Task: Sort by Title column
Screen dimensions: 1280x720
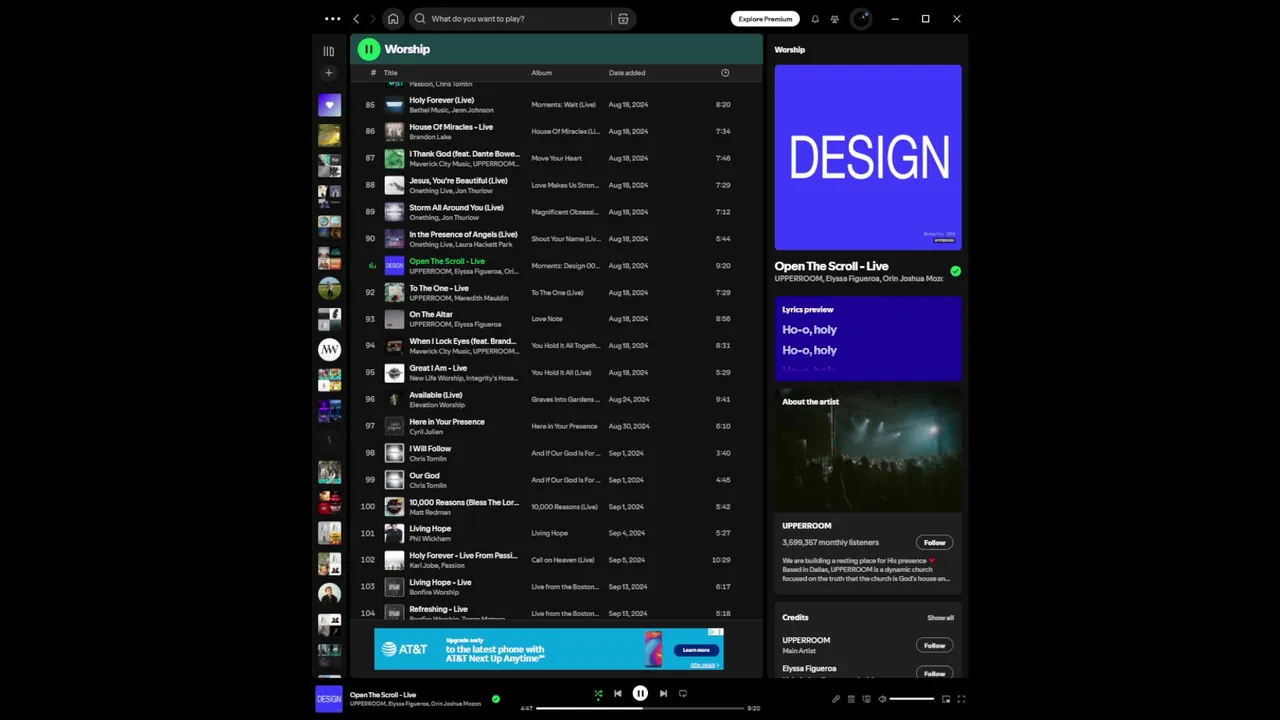Action: coord(390,73)
